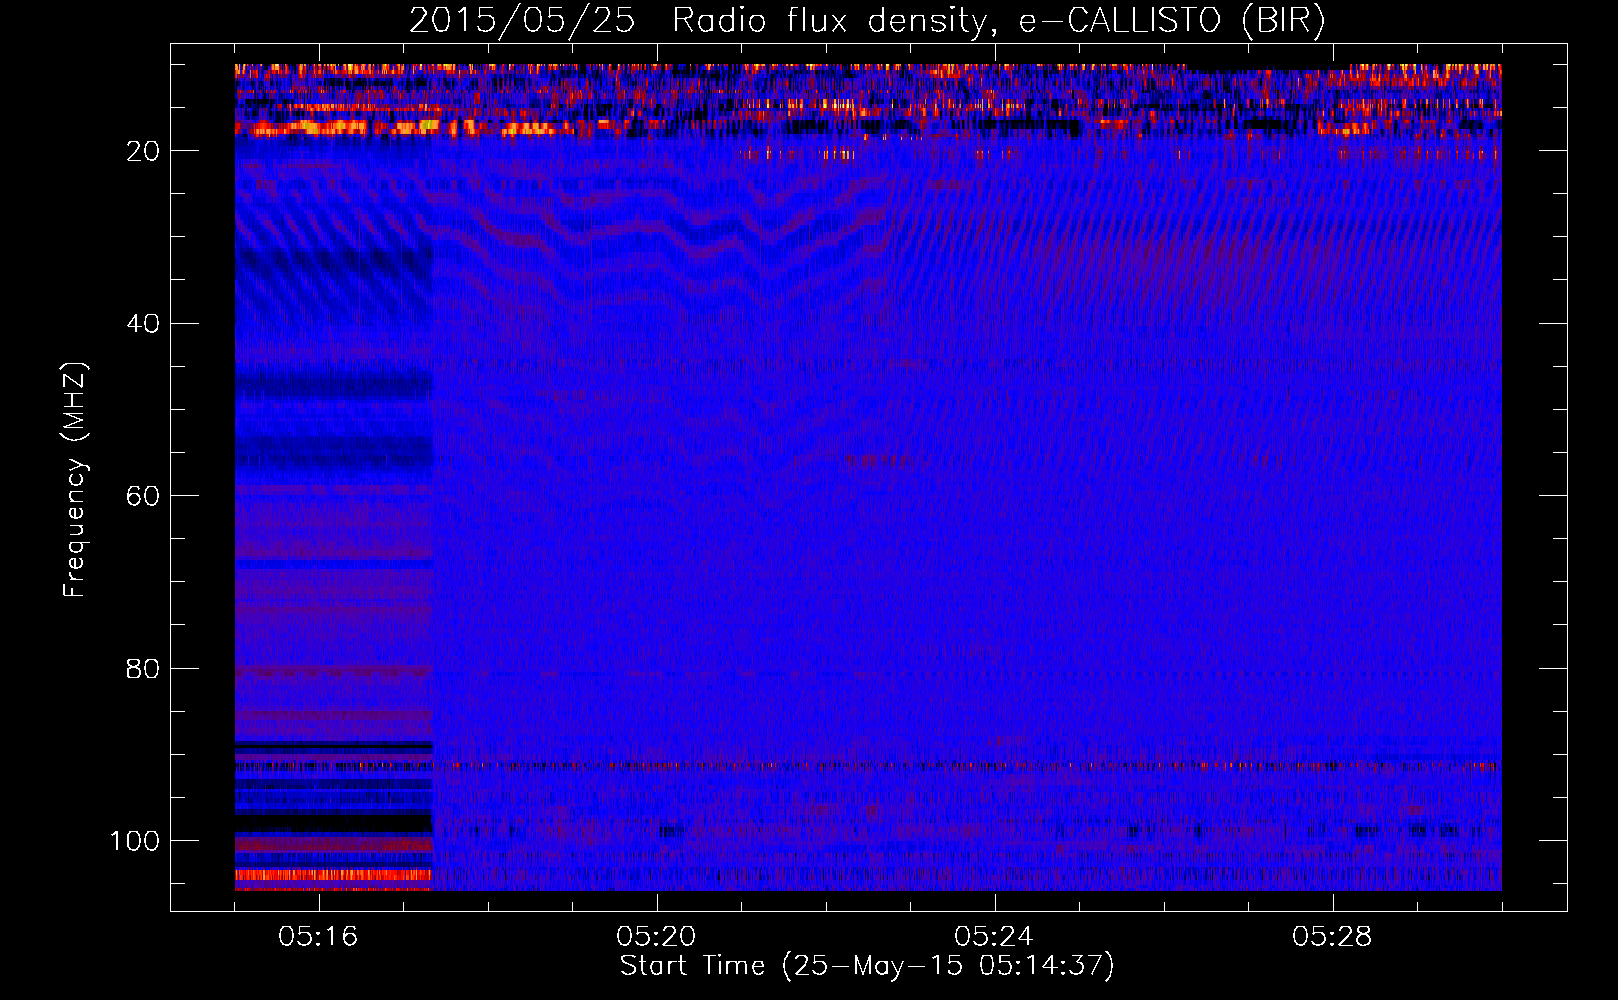The height and width of the screenshot is (1000, 1618).
Task: Click the '05:24' time axis label
Action: click(x=994, y=937)
